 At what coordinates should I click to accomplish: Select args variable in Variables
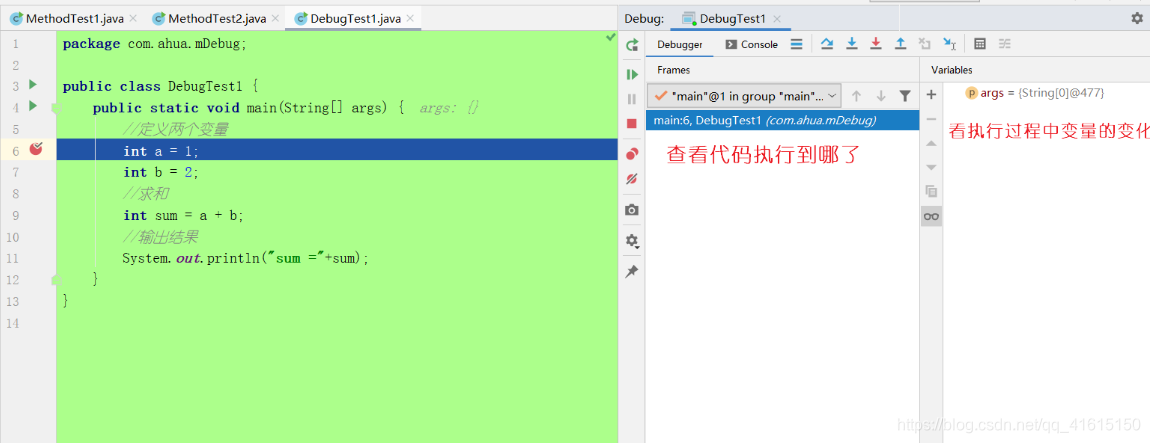pyautogui.click(x=1035, y=93)
